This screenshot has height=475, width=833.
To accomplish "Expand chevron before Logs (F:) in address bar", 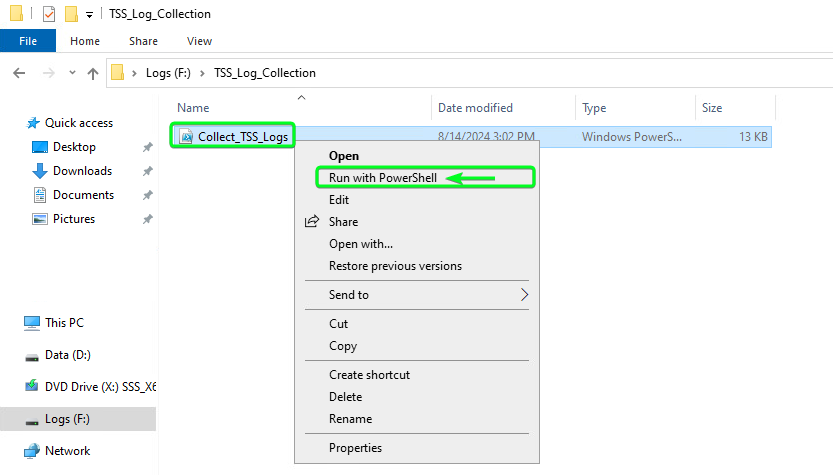I will pyautogui.click(x=134, y=73).
